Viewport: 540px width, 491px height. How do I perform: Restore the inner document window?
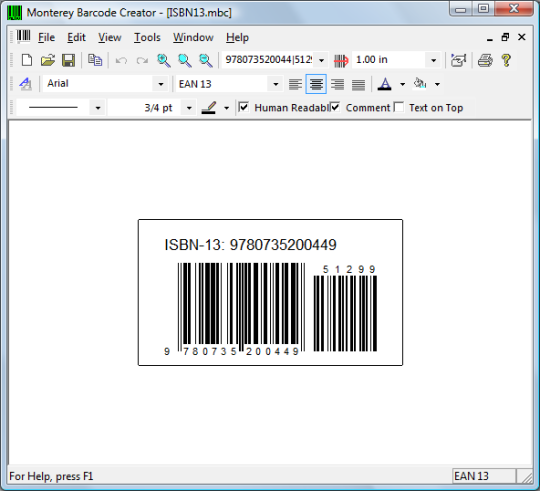coord(505,37)
